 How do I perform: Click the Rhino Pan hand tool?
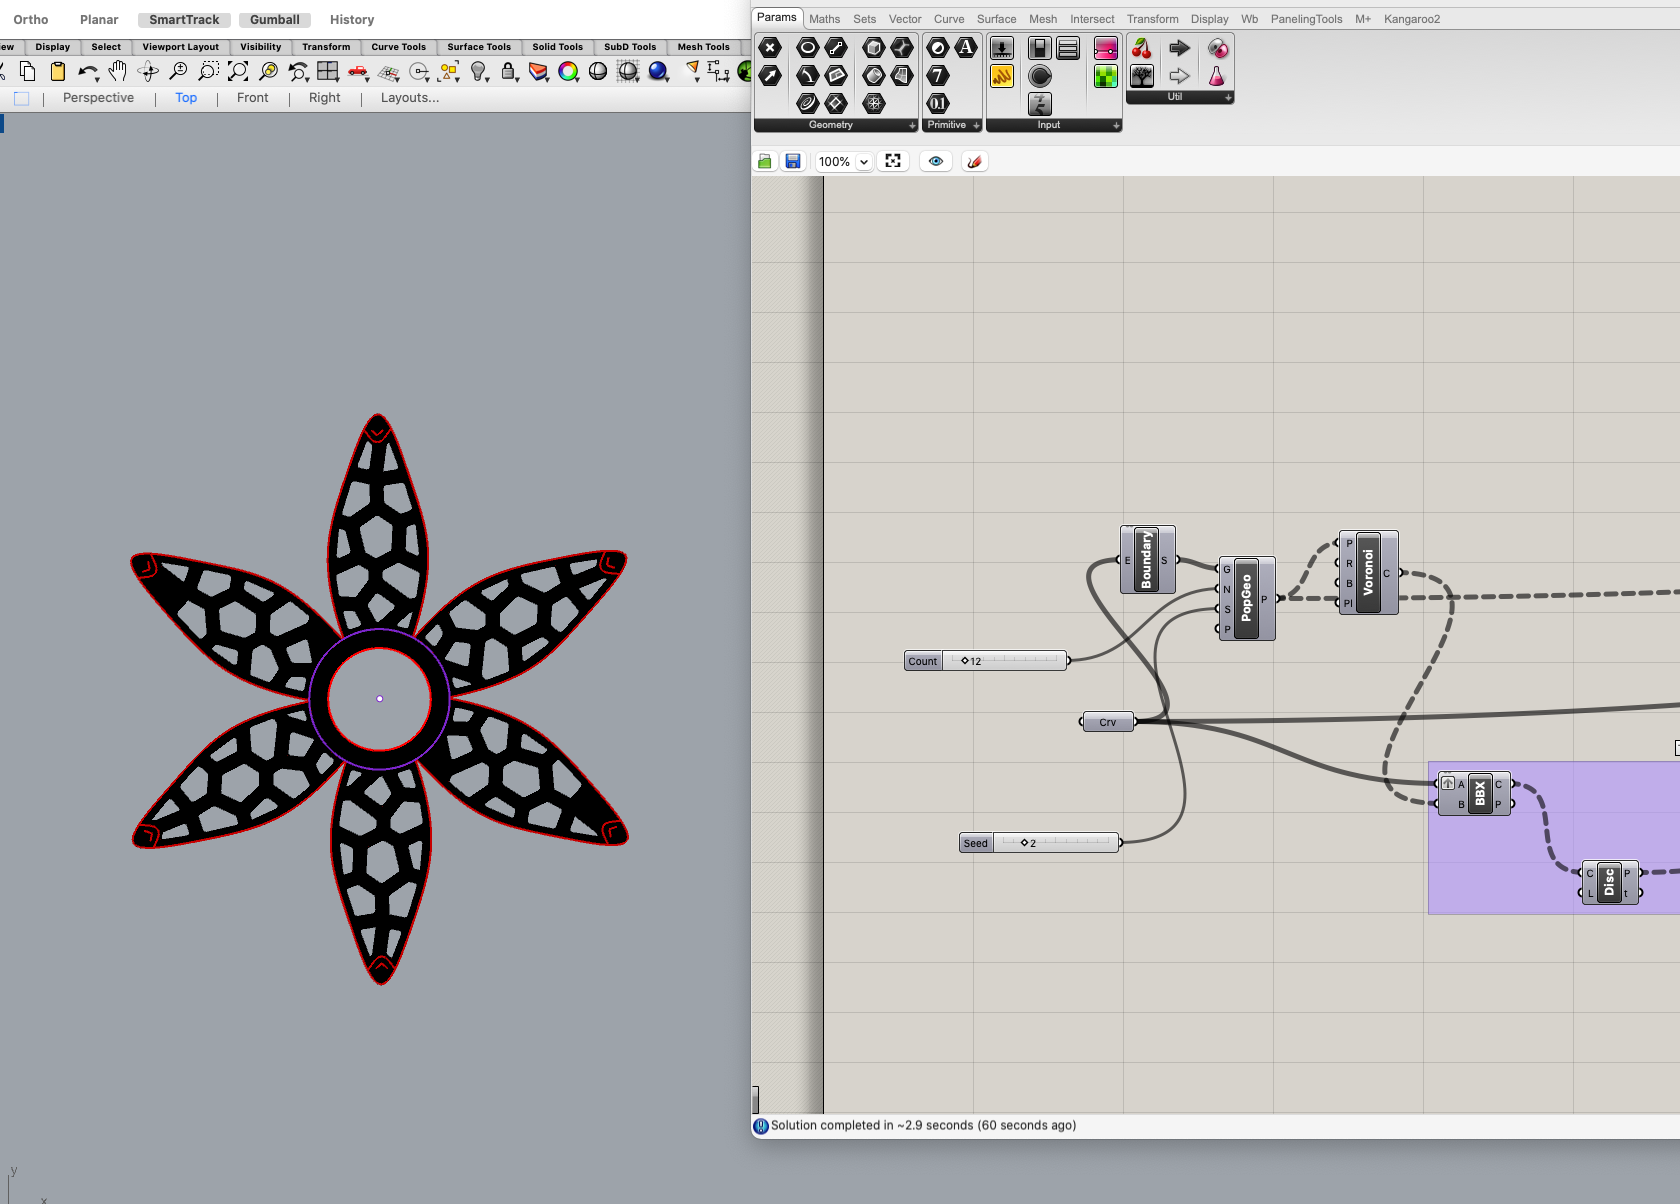click(x=118, y=71)
